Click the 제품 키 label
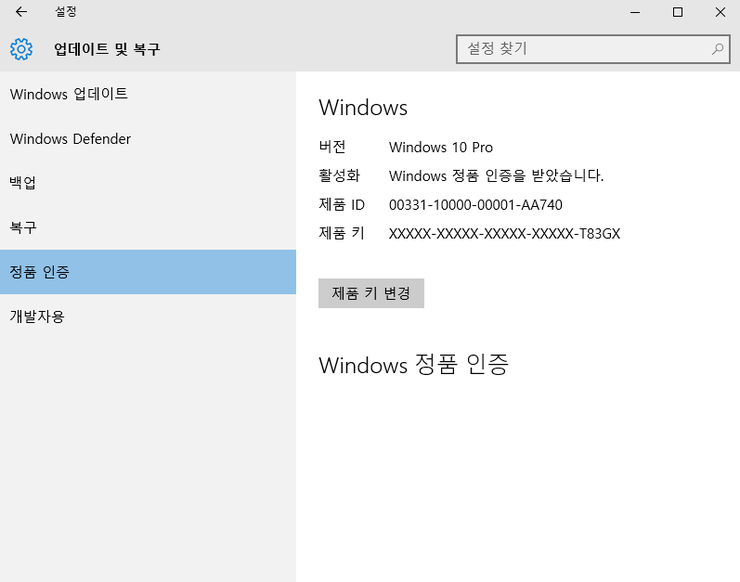 click(342, 233)
